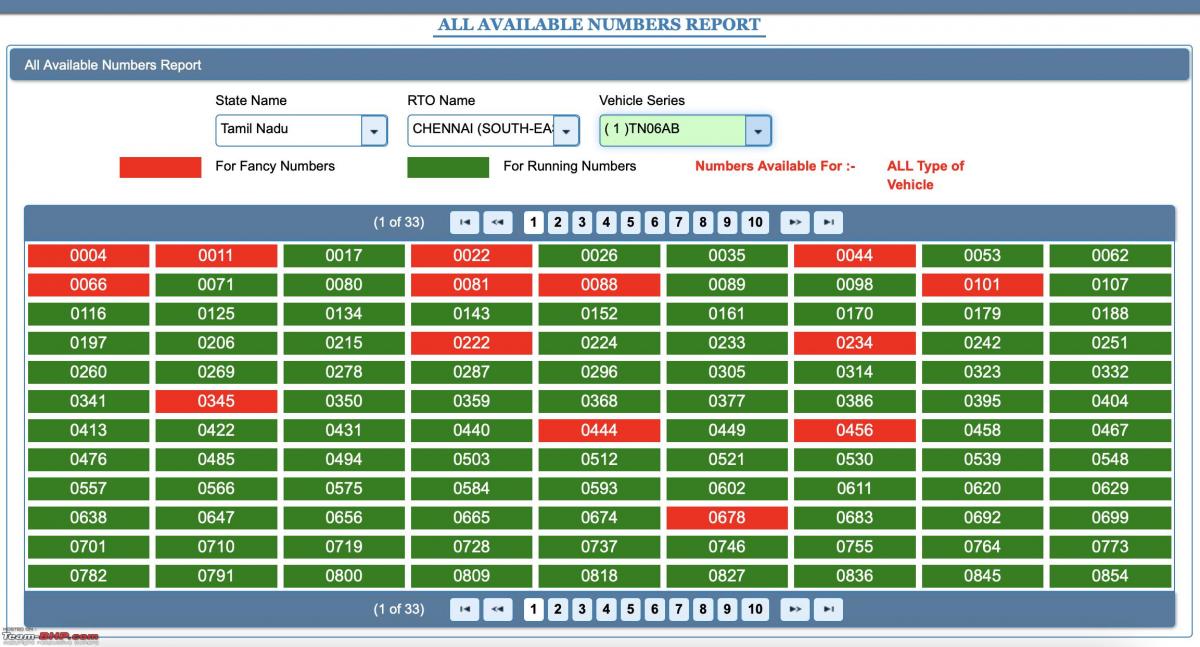Choose fancy number 0004
Image resolution: width=1200 pixels, height=647 pixels.
point(88,255)
